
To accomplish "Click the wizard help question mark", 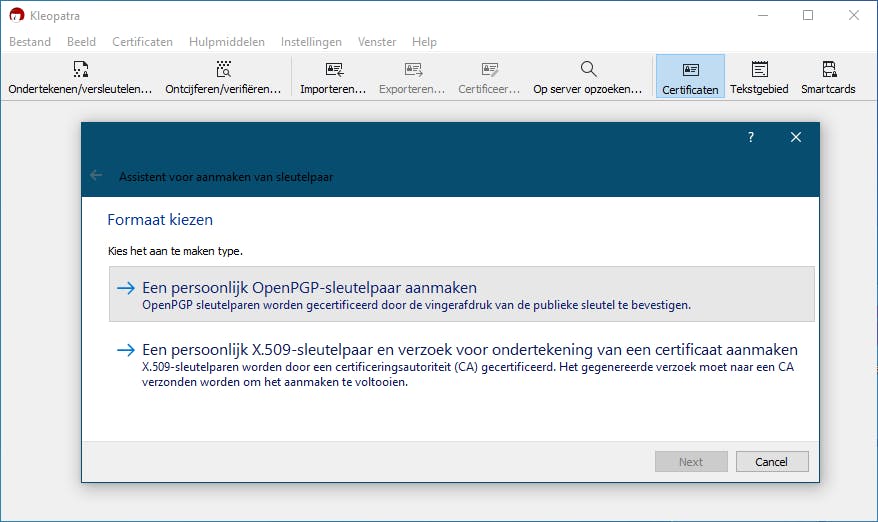I will [751, 138].
